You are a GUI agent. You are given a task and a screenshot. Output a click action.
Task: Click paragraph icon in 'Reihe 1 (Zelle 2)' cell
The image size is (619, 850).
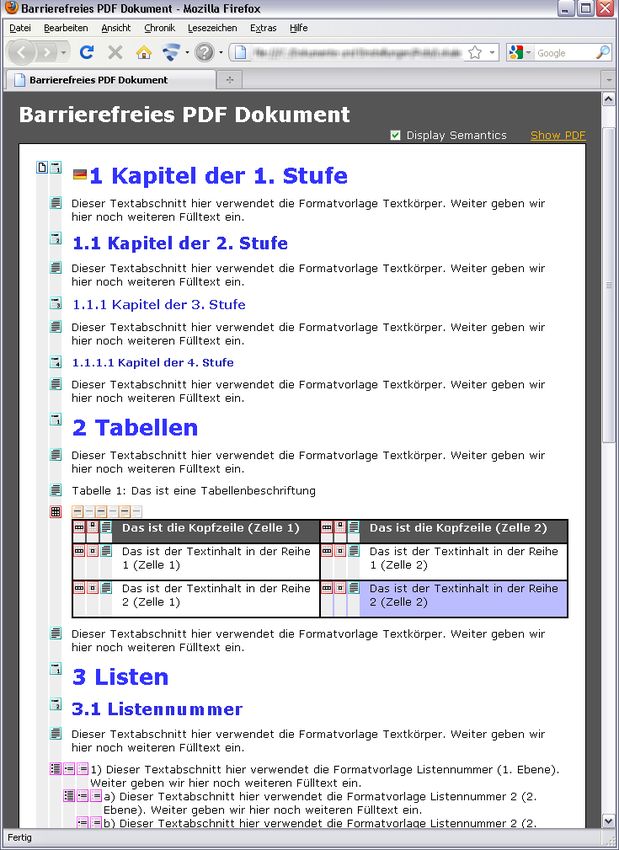354,551
